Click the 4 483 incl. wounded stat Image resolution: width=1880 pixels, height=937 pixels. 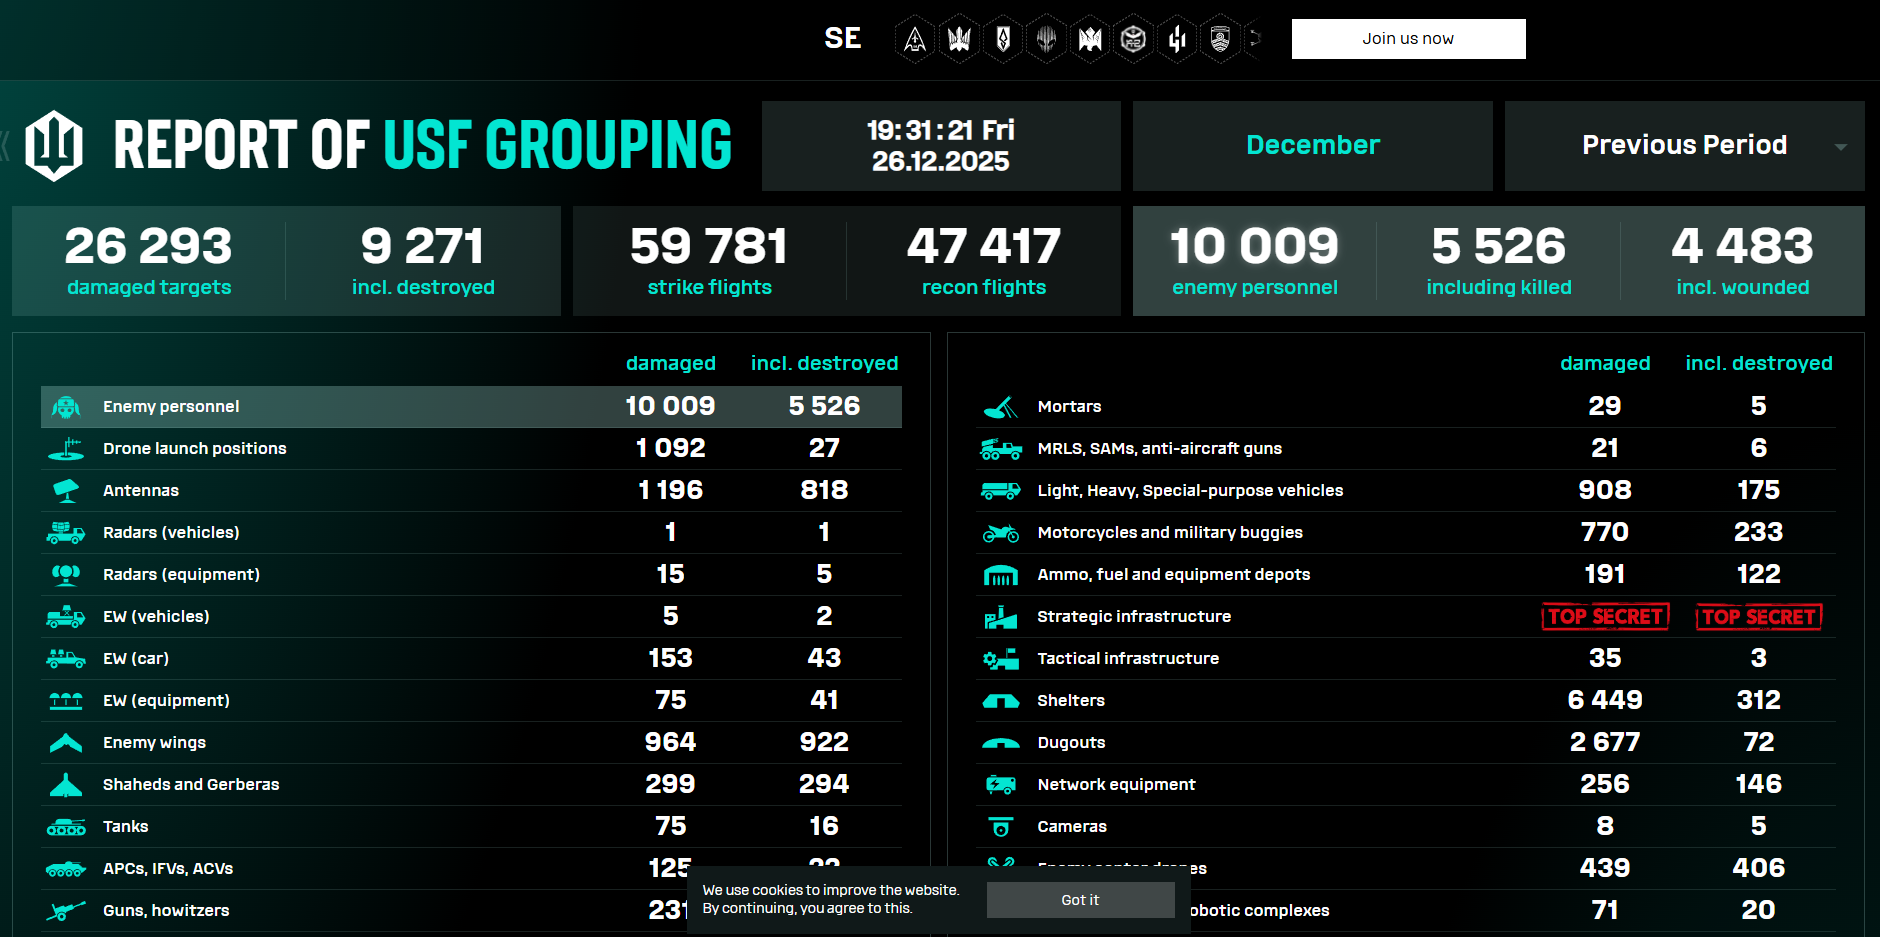click(x=1743, y=261)
